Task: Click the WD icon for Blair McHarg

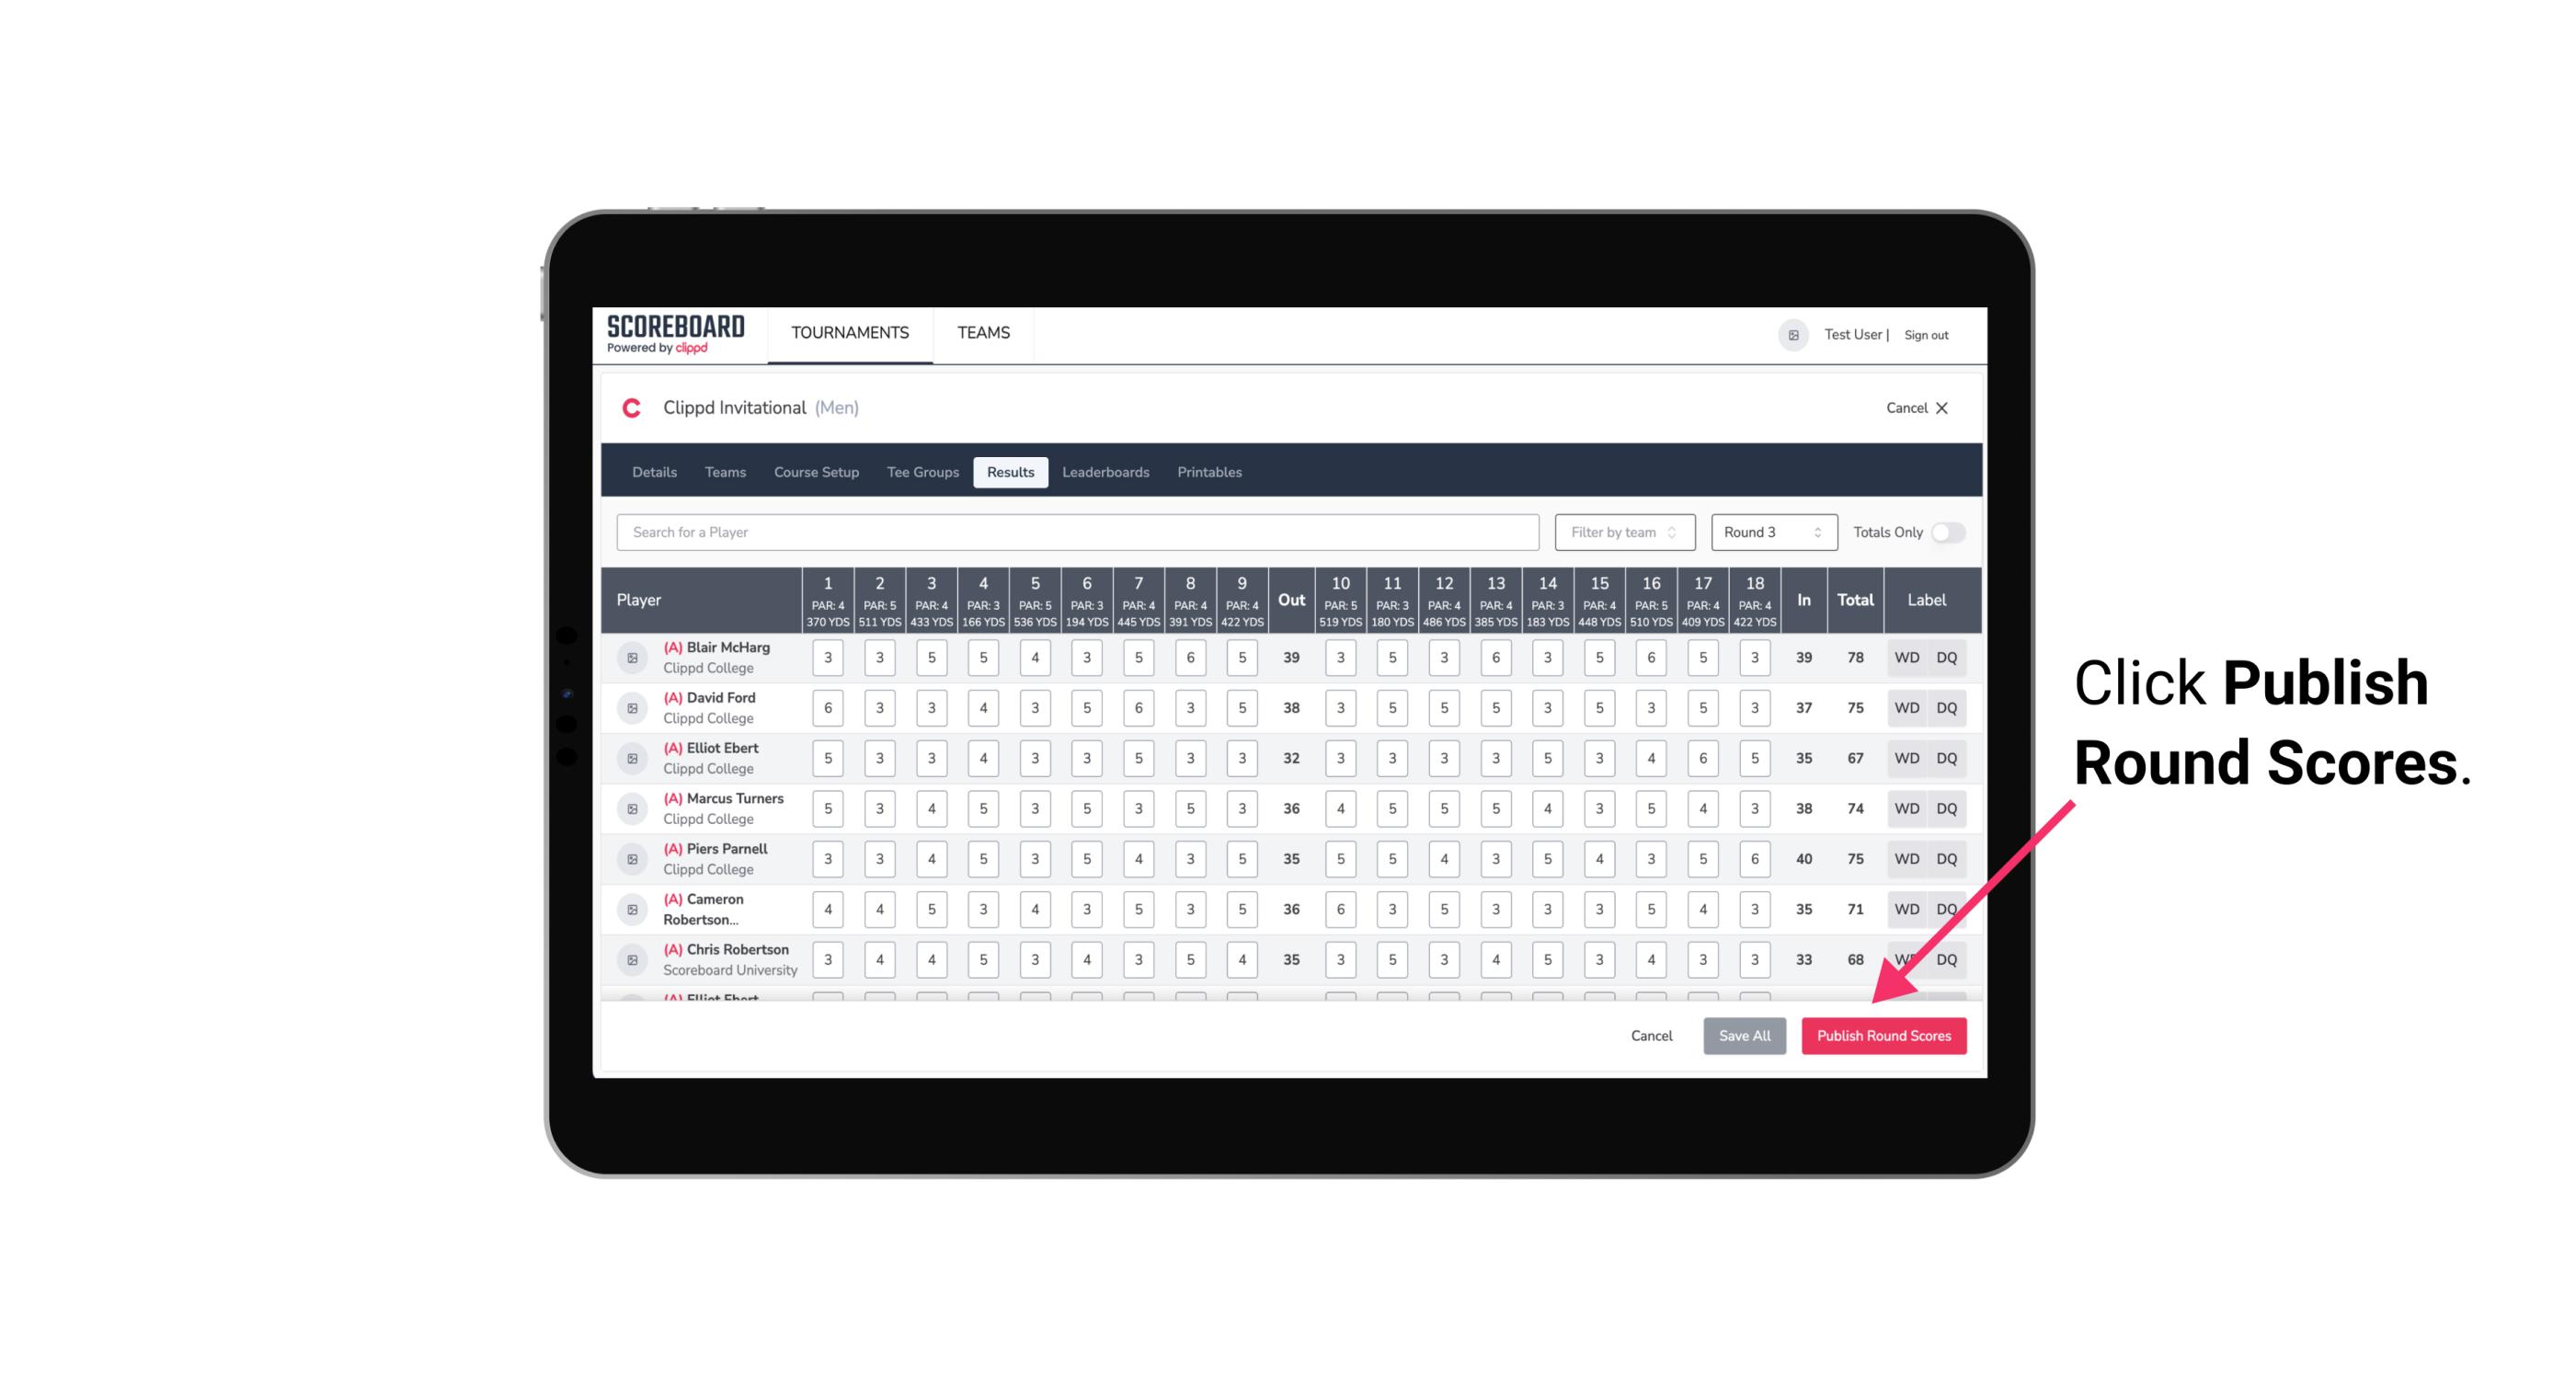Action: pos(1906,658)
